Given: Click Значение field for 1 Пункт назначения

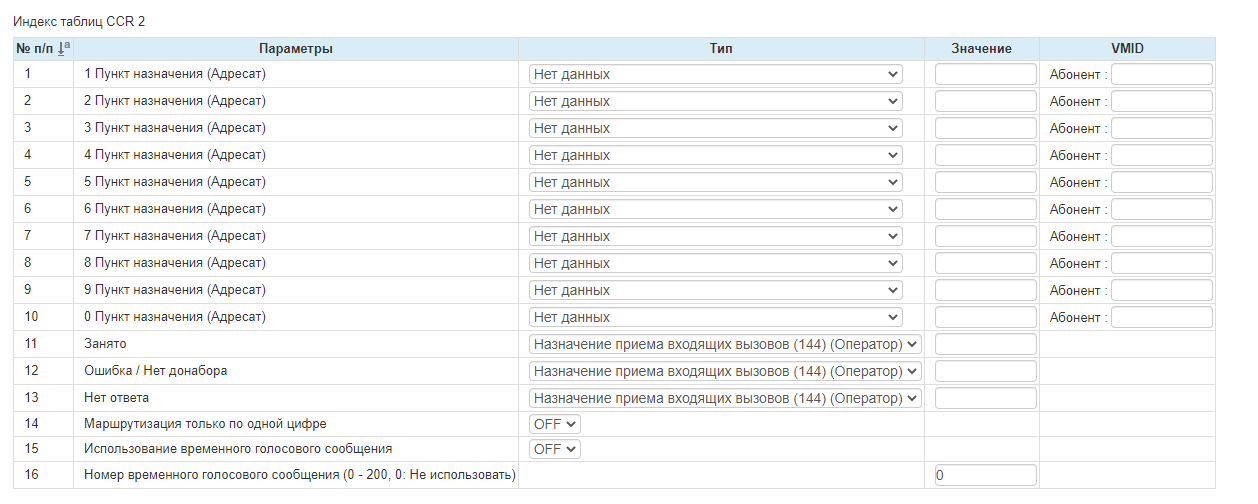Looking at the screenshot, I should (985, 74).
